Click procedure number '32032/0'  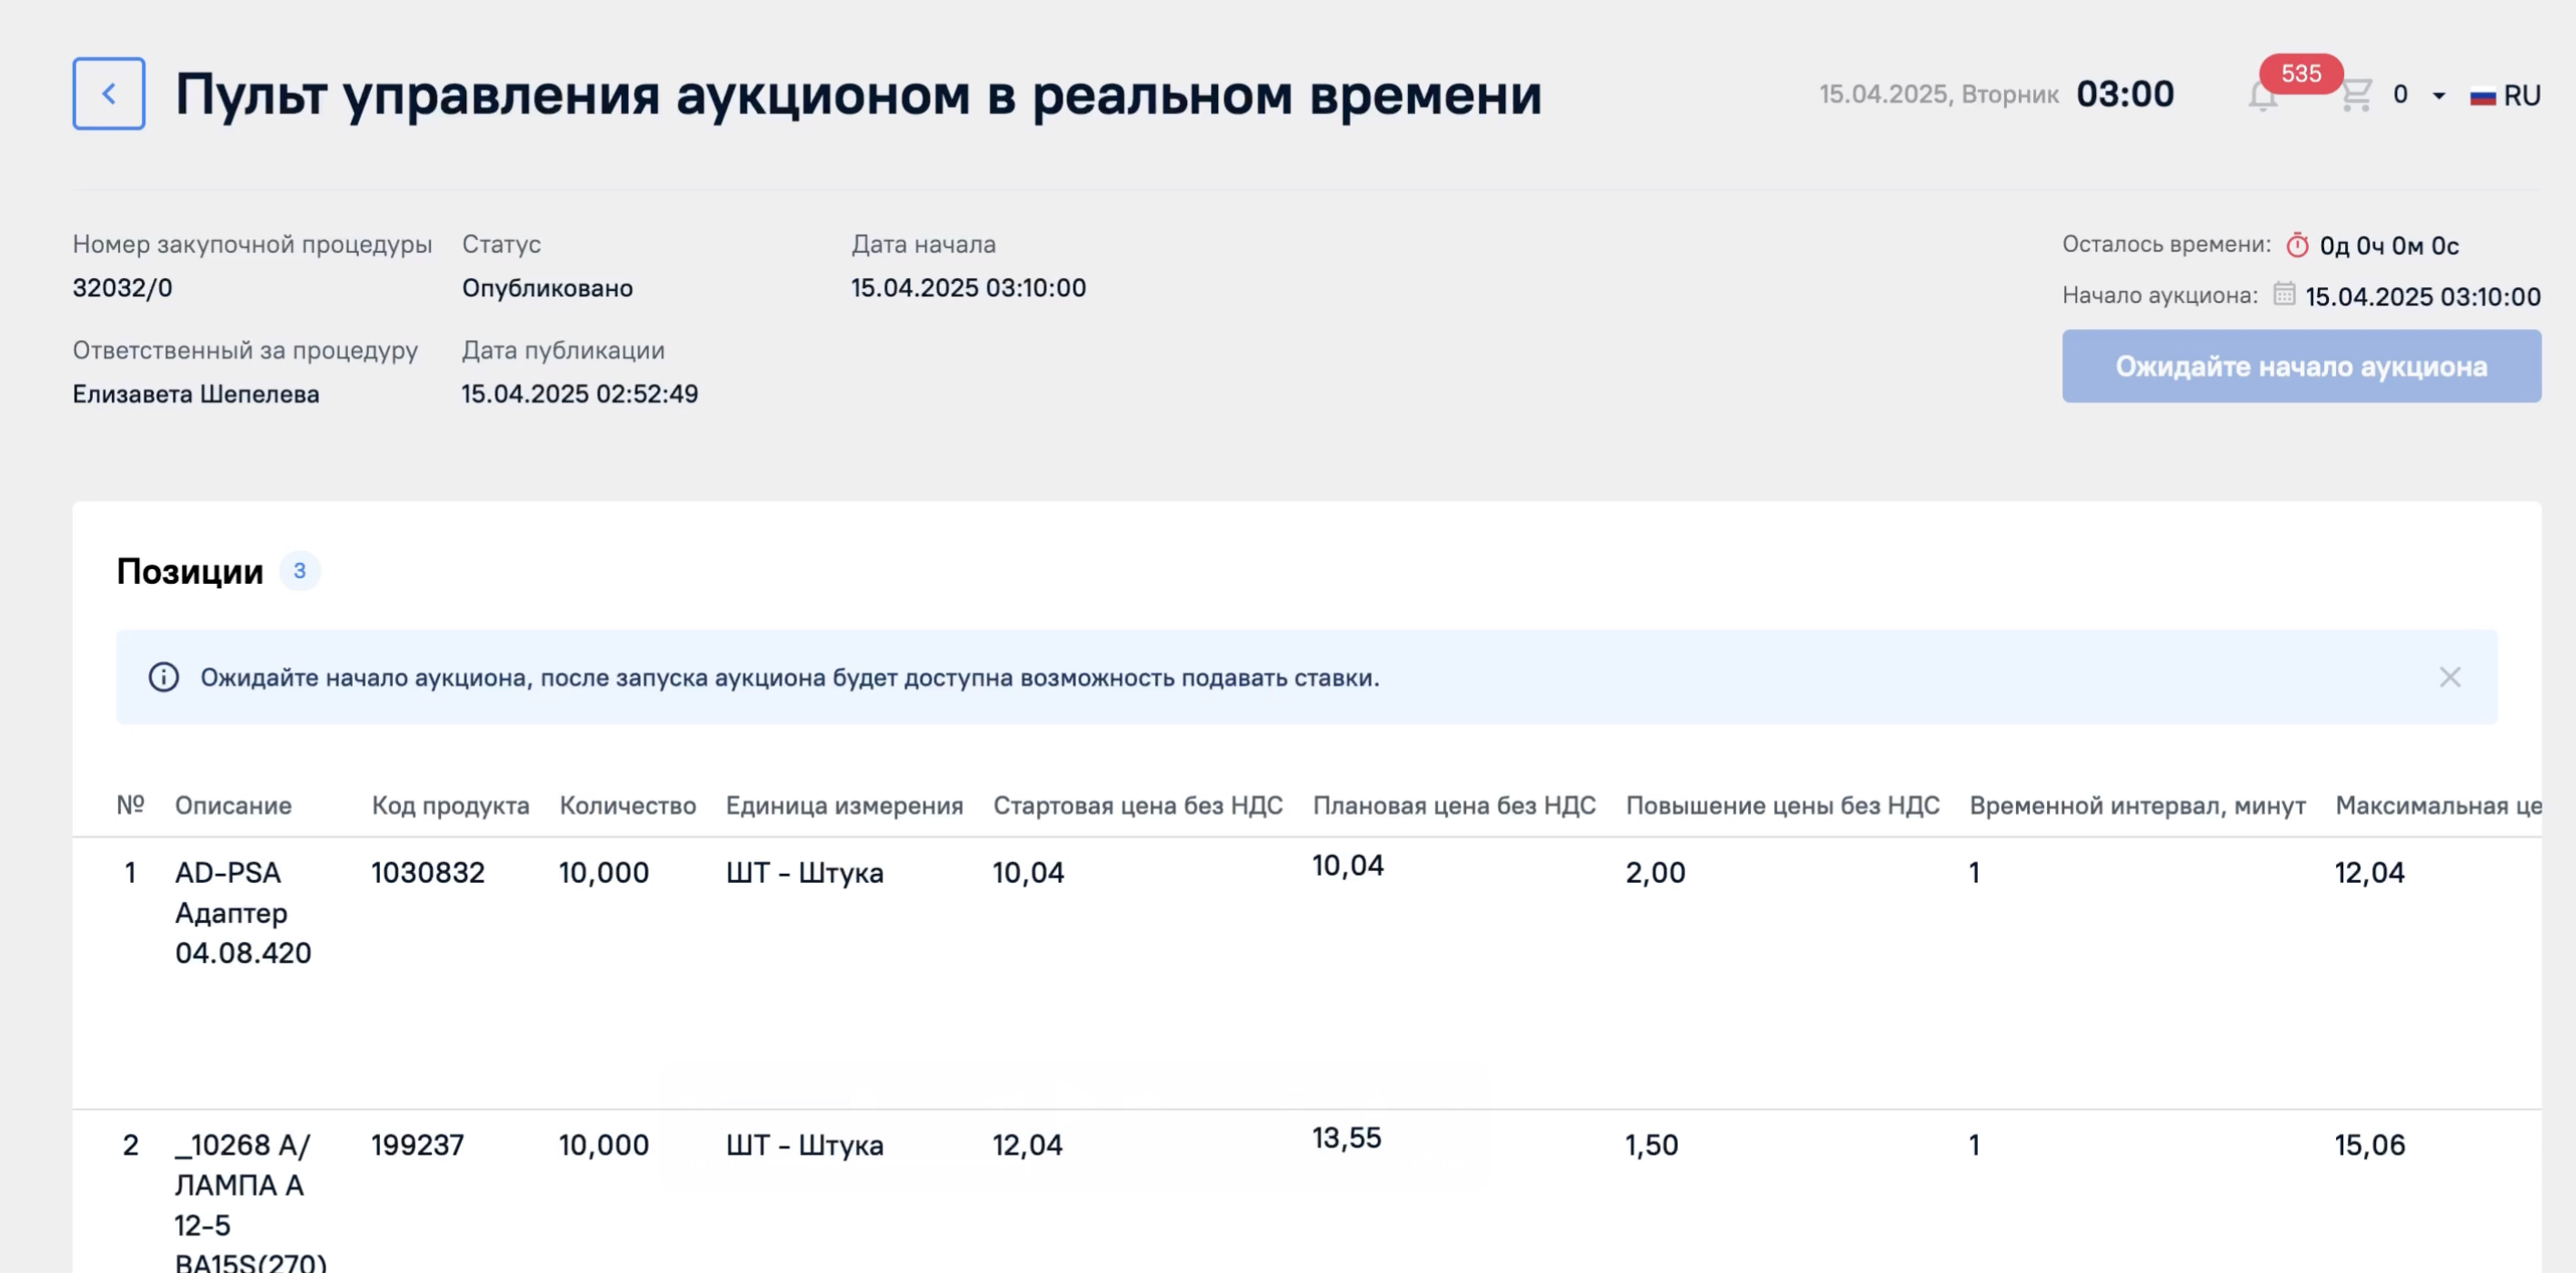tap(122, 288)
